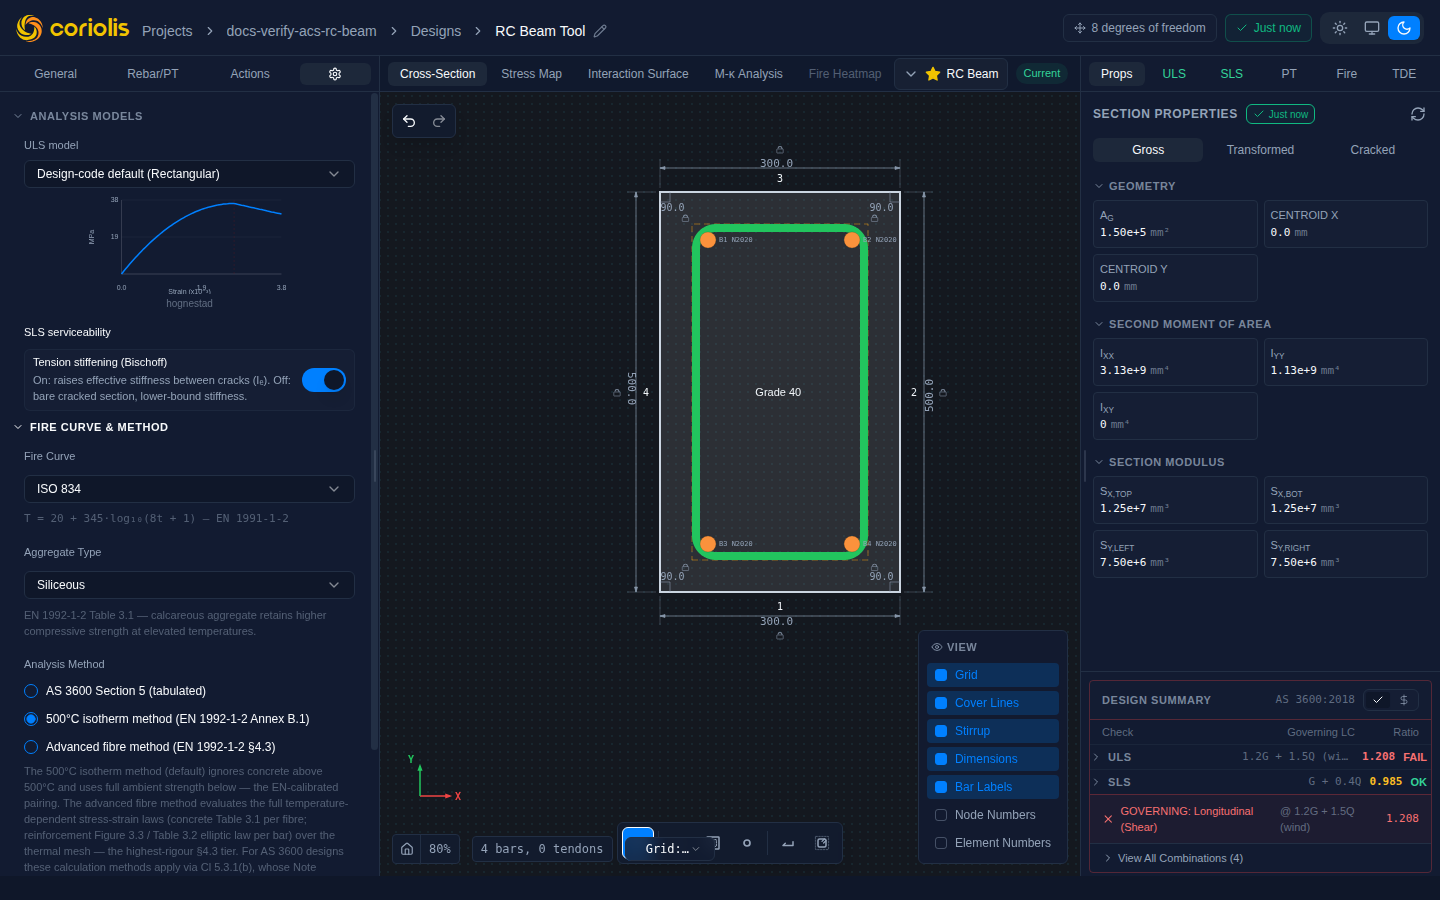Select Cracked section properties
The height and width of the screenshot is (900, 1440).
click(x=1372, y=150)
